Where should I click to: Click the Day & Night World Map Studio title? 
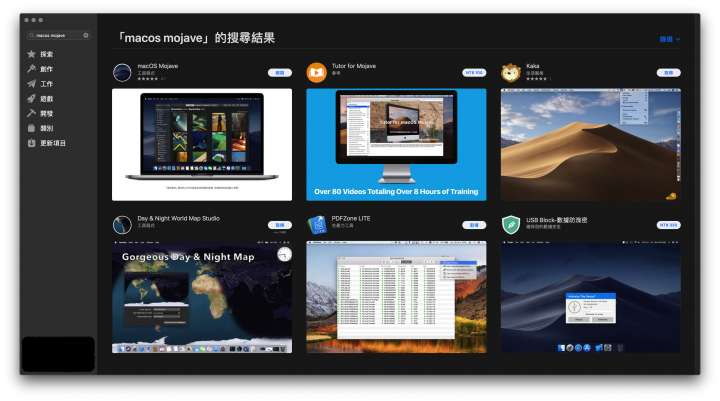pos(178,218)
